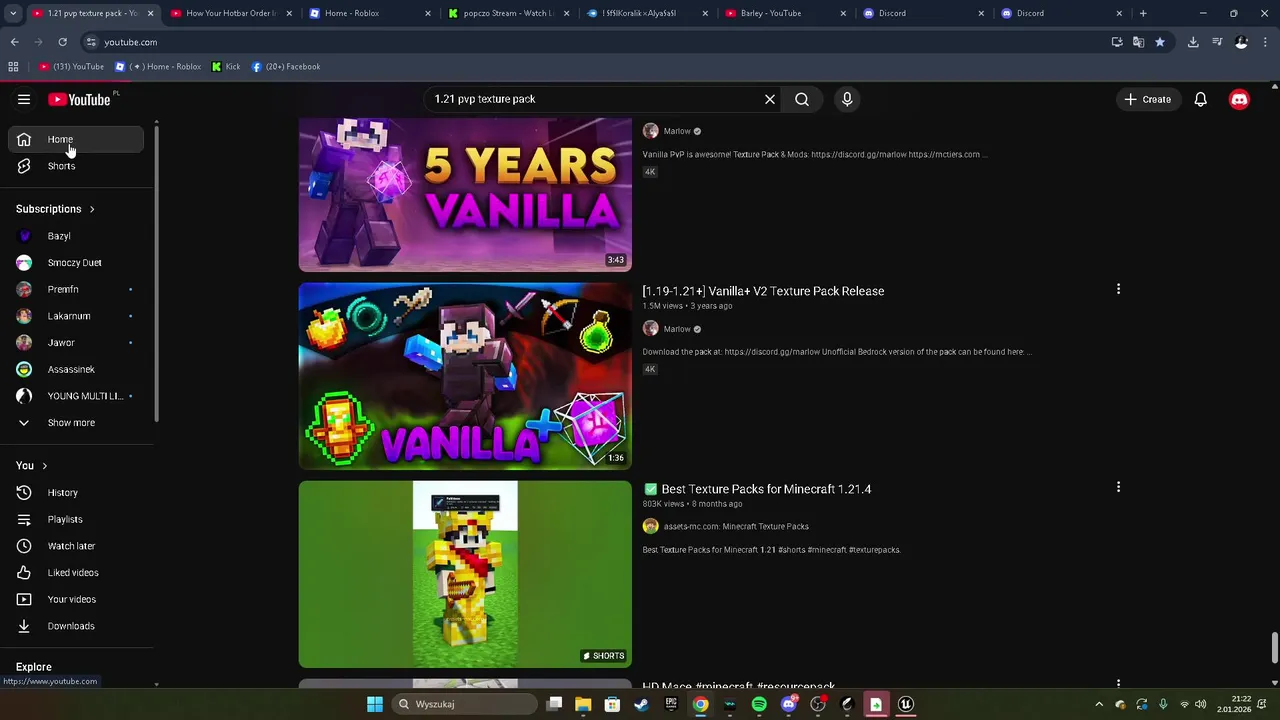
Task: Open the Lakarnum subscription channel
Action: pos(76,316)
